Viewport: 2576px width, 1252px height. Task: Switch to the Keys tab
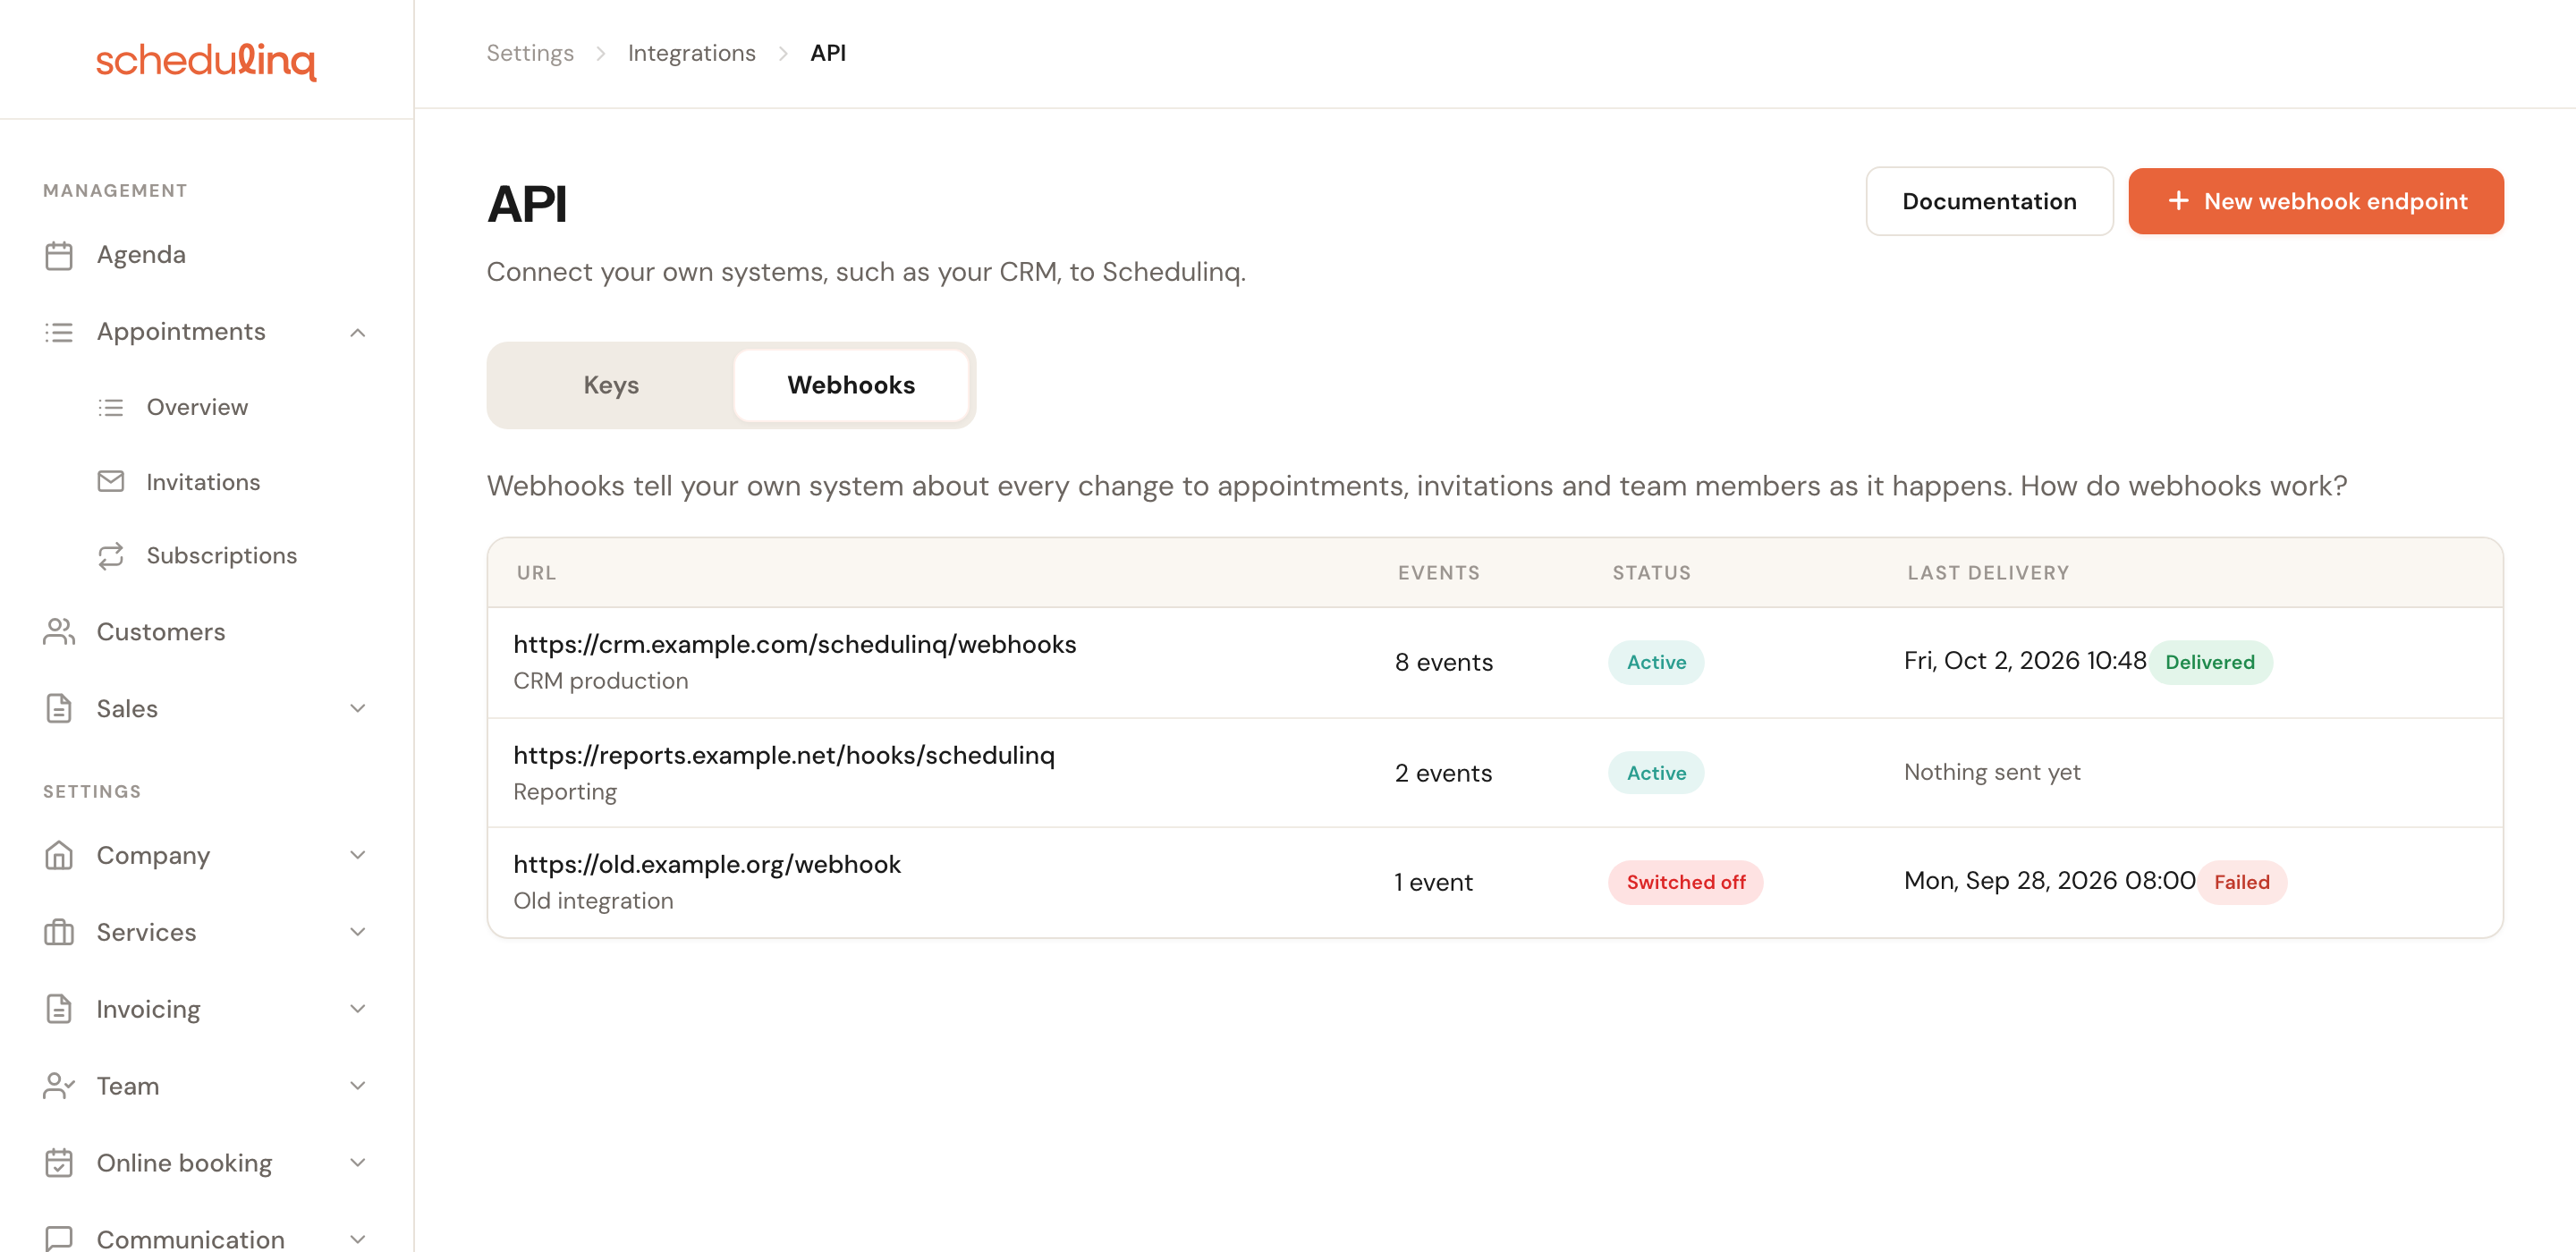point(611,385)
